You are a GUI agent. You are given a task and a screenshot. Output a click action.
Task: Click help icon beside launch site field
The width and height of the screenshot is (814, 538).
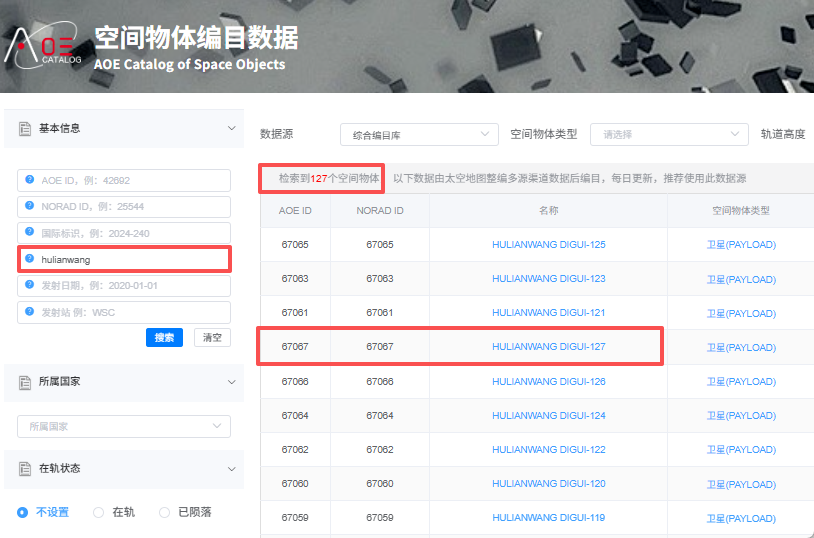click(30, 312)
